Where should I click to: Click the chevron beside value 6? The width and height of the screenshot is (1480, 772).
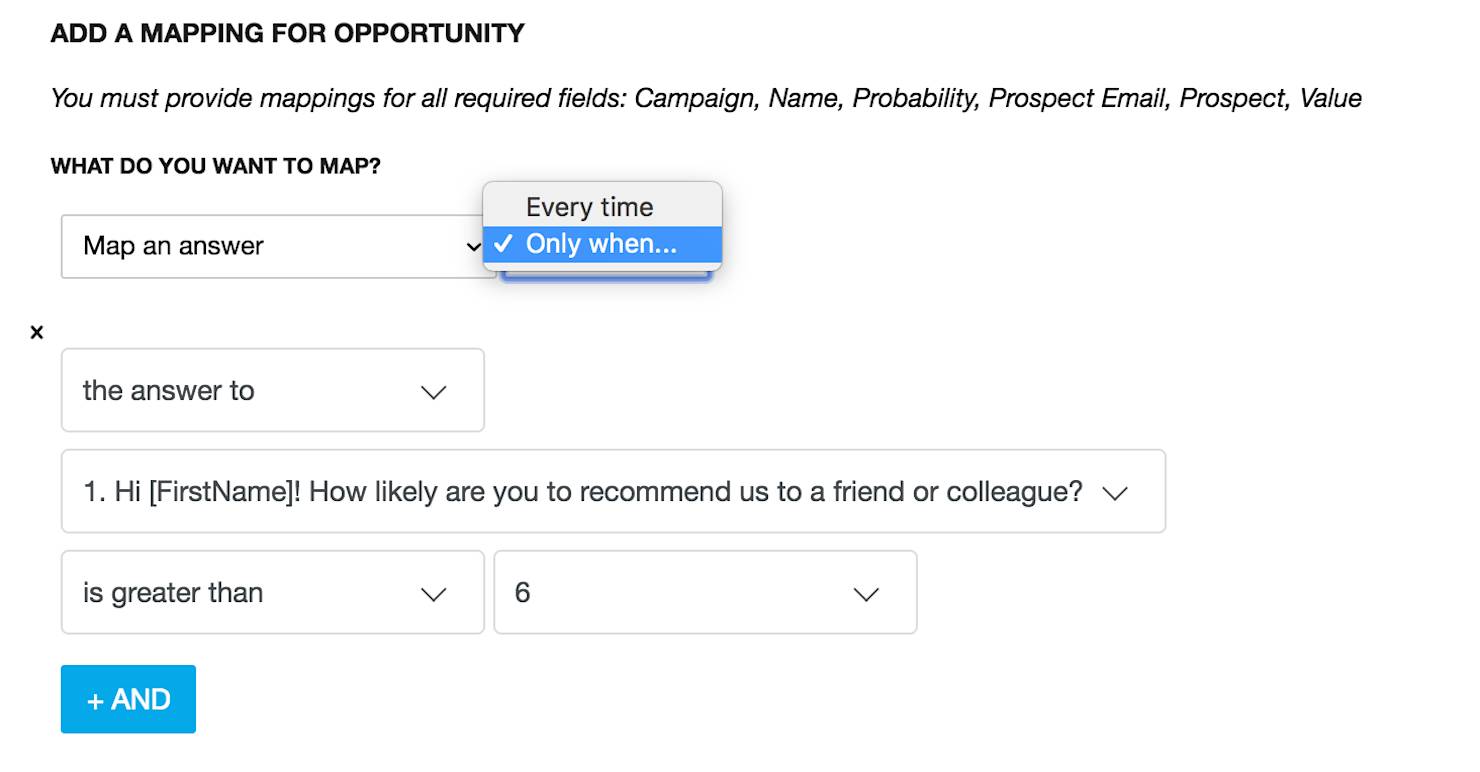(x=865, y=594)
